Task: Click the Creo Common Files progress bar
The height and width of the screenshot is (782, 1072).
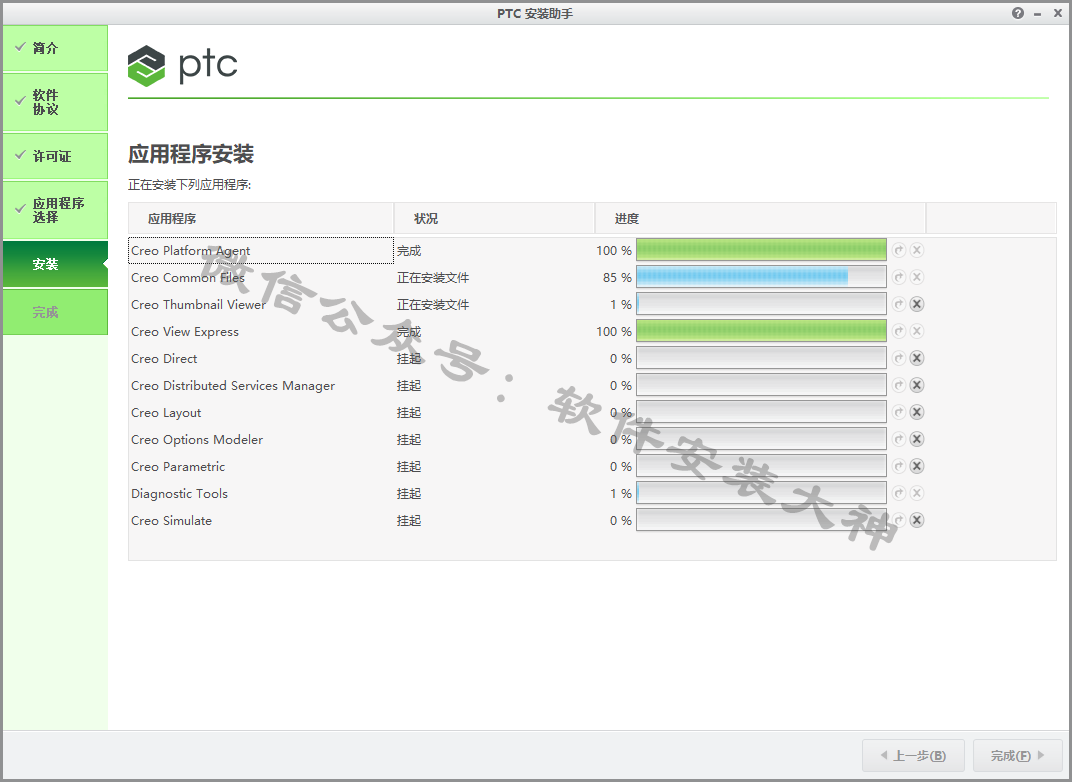Action: coord(761,277)
